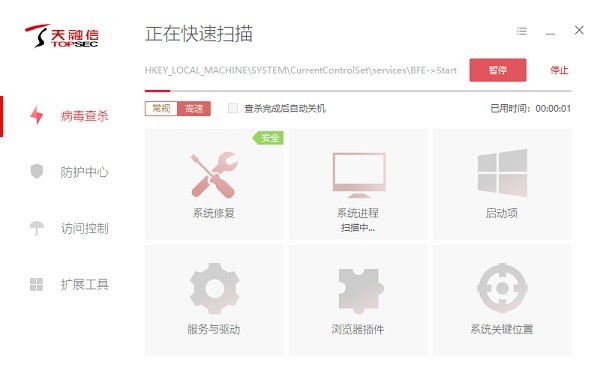Click the 扫描中... status text
Image resolution: width=600 pixels, height=386 pixels.
[358, 228]
